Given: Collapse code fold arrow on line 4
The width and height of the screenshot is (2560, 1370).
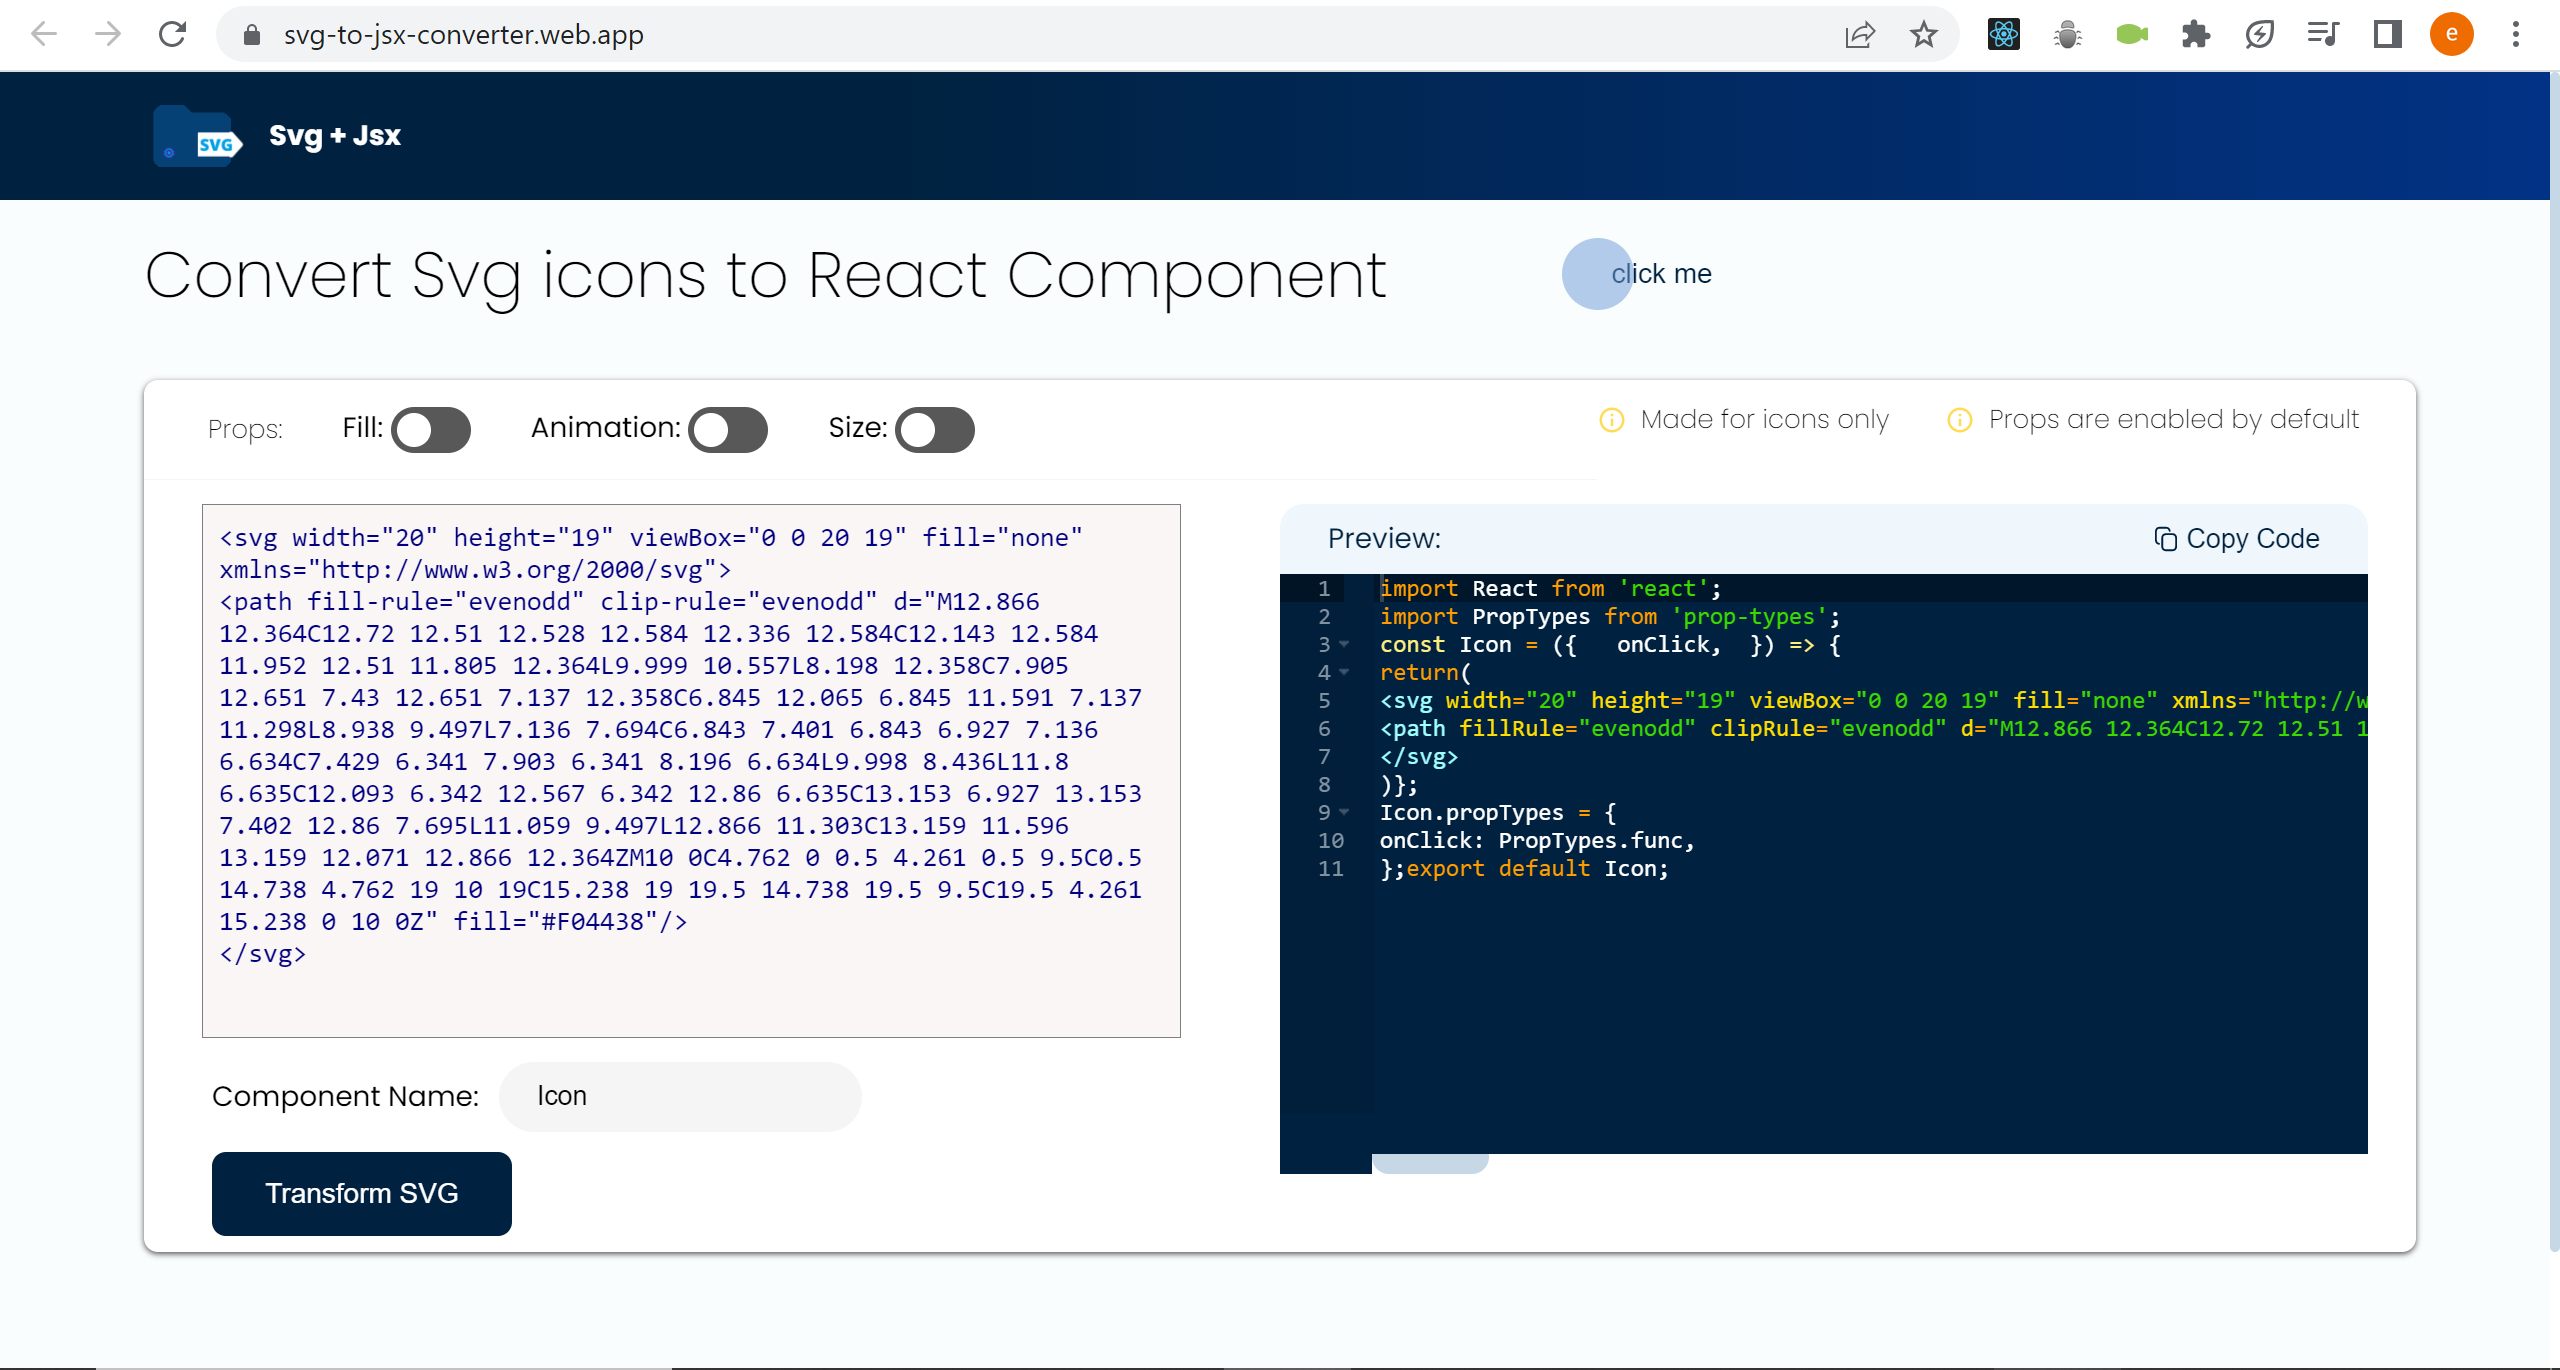Looking at the screenshot, I should (x=1344, y=672).
